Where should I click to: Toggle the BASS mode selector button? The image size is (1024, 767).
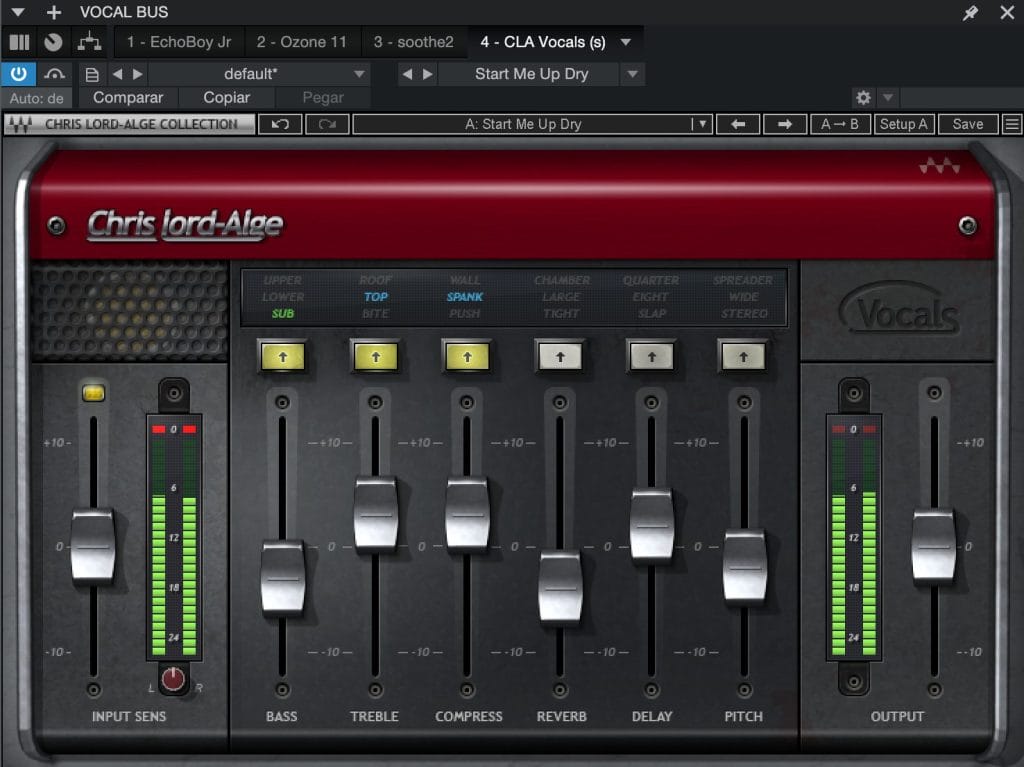coord(282,355)
